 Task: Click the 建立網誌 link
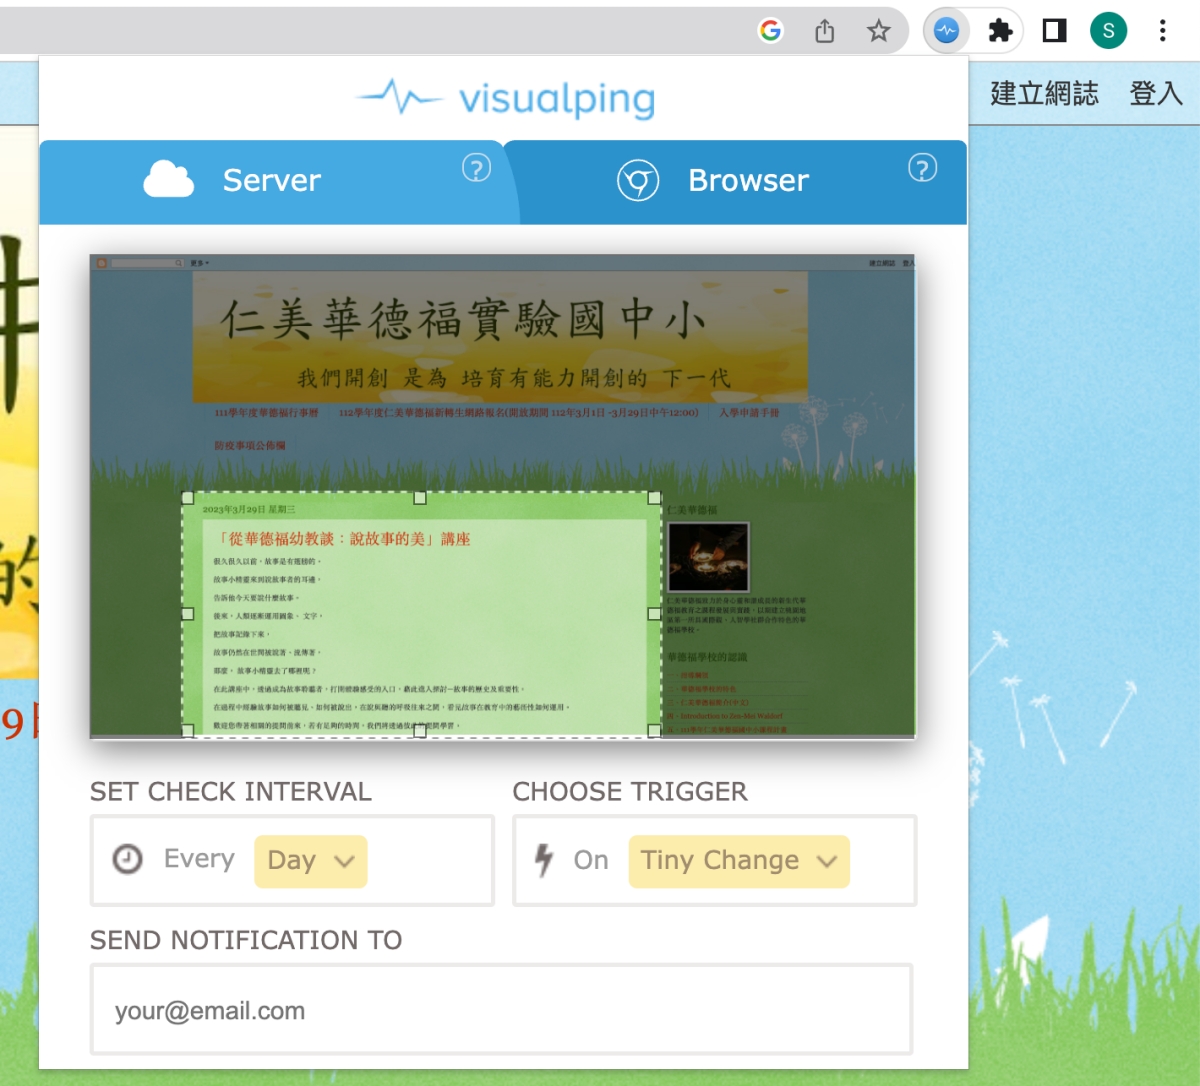[x=1044, y=94]
